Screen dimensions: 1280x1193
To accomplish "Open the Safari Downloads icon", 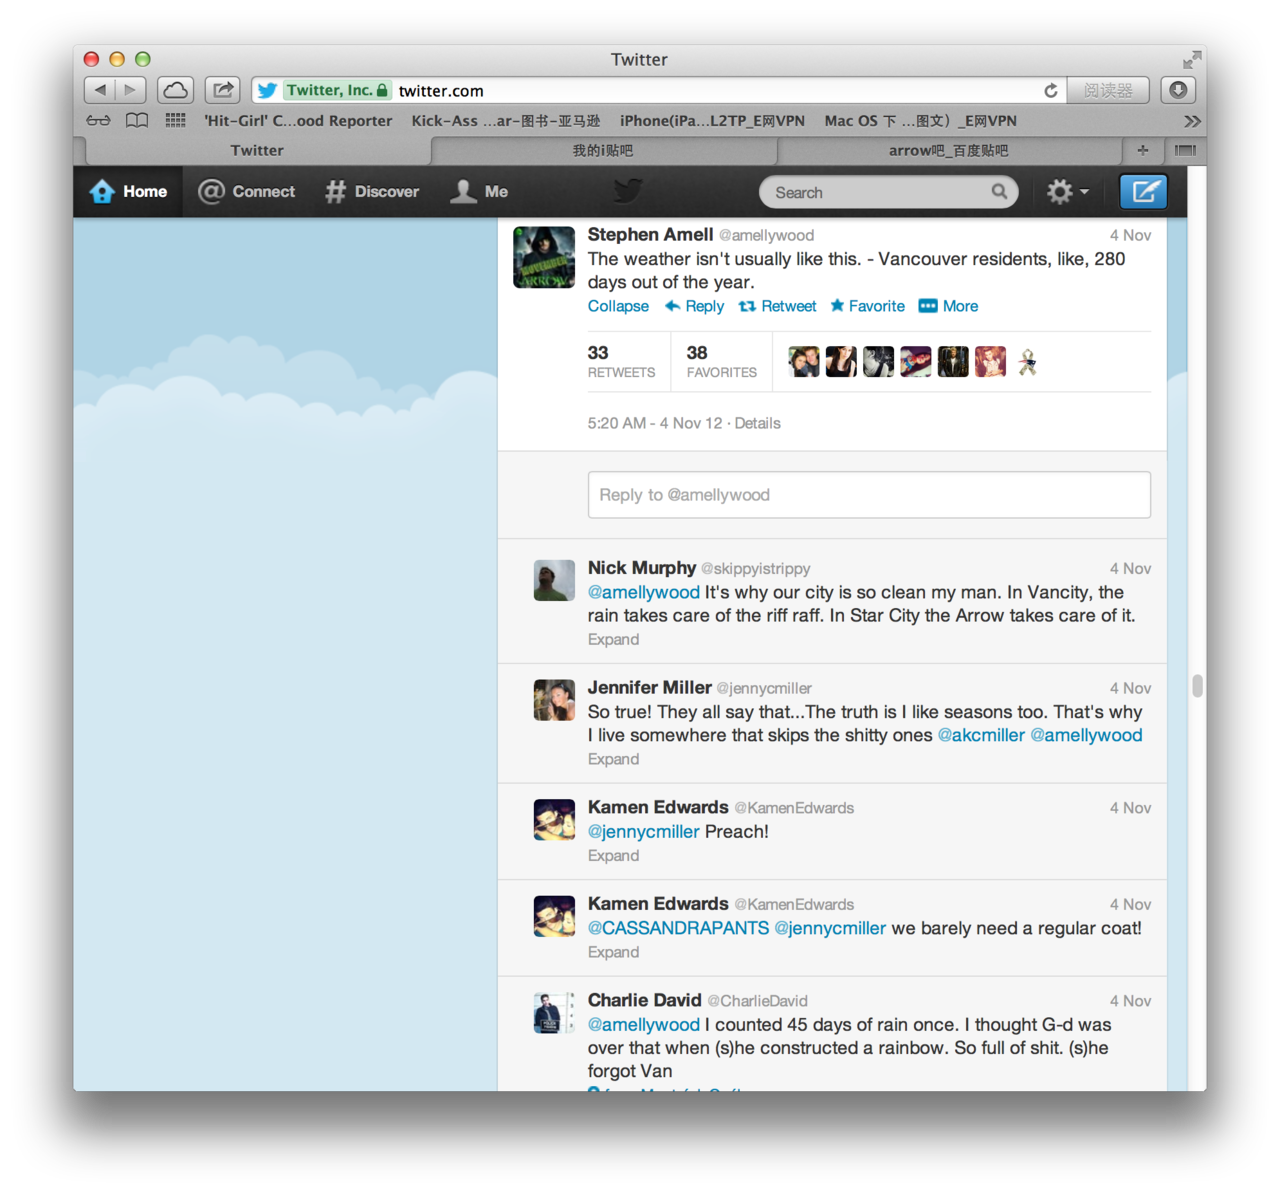I will (x=1178, y=90).
